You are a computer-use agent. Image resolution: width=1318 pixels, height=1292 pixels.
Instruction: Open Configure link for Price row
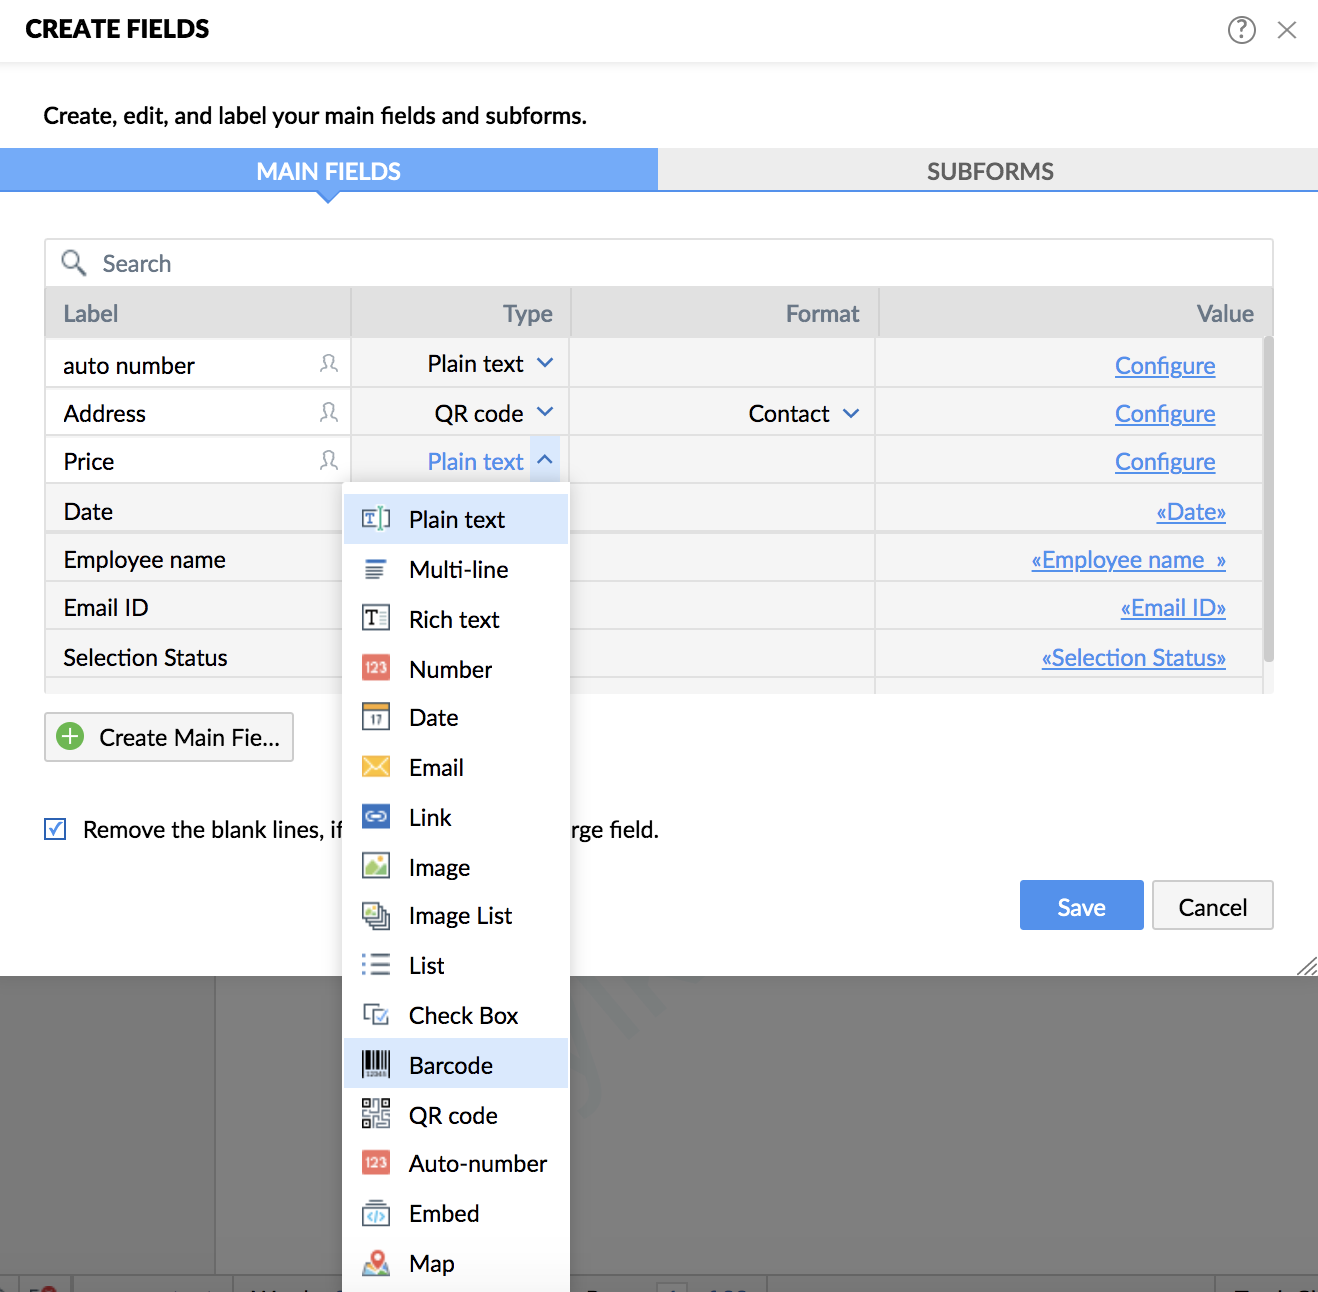[x=1165, y=462]
